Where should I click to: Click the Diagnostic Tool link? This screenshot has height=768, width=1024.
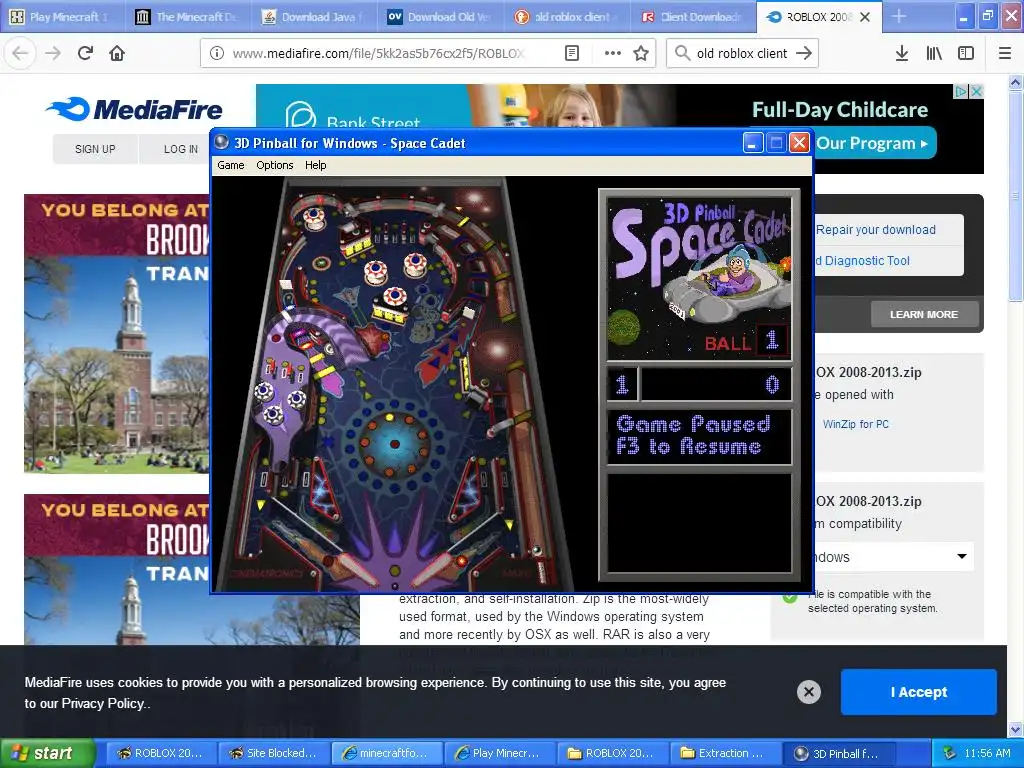(862, 261)
